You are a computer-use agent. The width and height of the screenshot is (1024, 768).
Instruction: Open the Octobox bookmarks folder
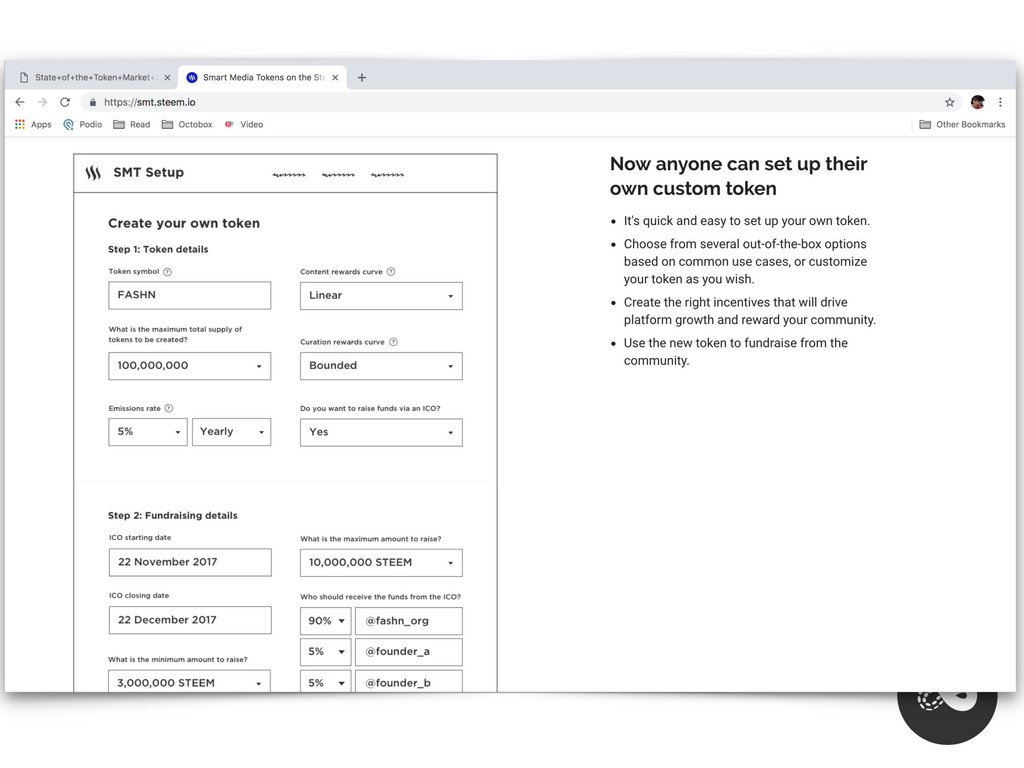point(187,124)
